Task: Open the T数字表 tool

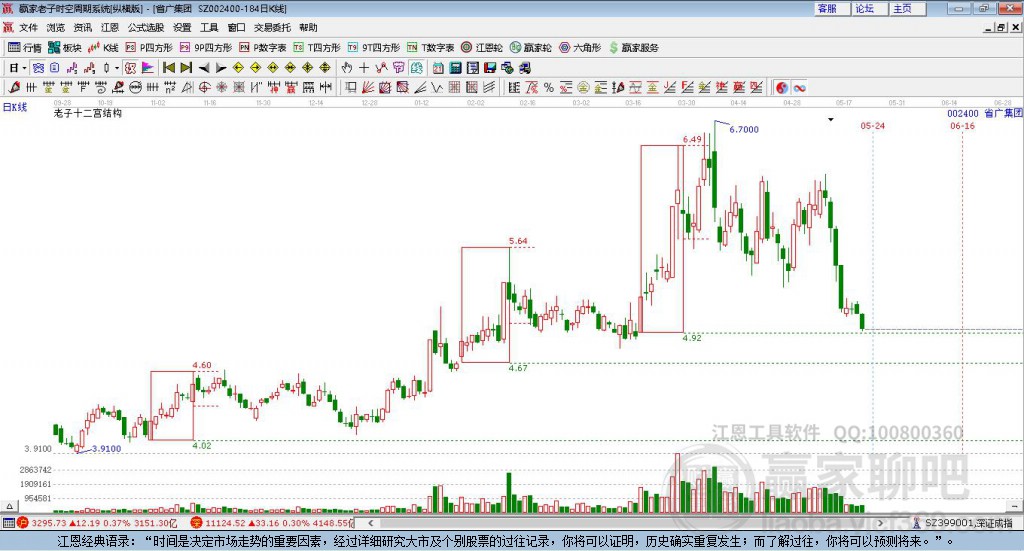Action: click(x=430, y=48)
